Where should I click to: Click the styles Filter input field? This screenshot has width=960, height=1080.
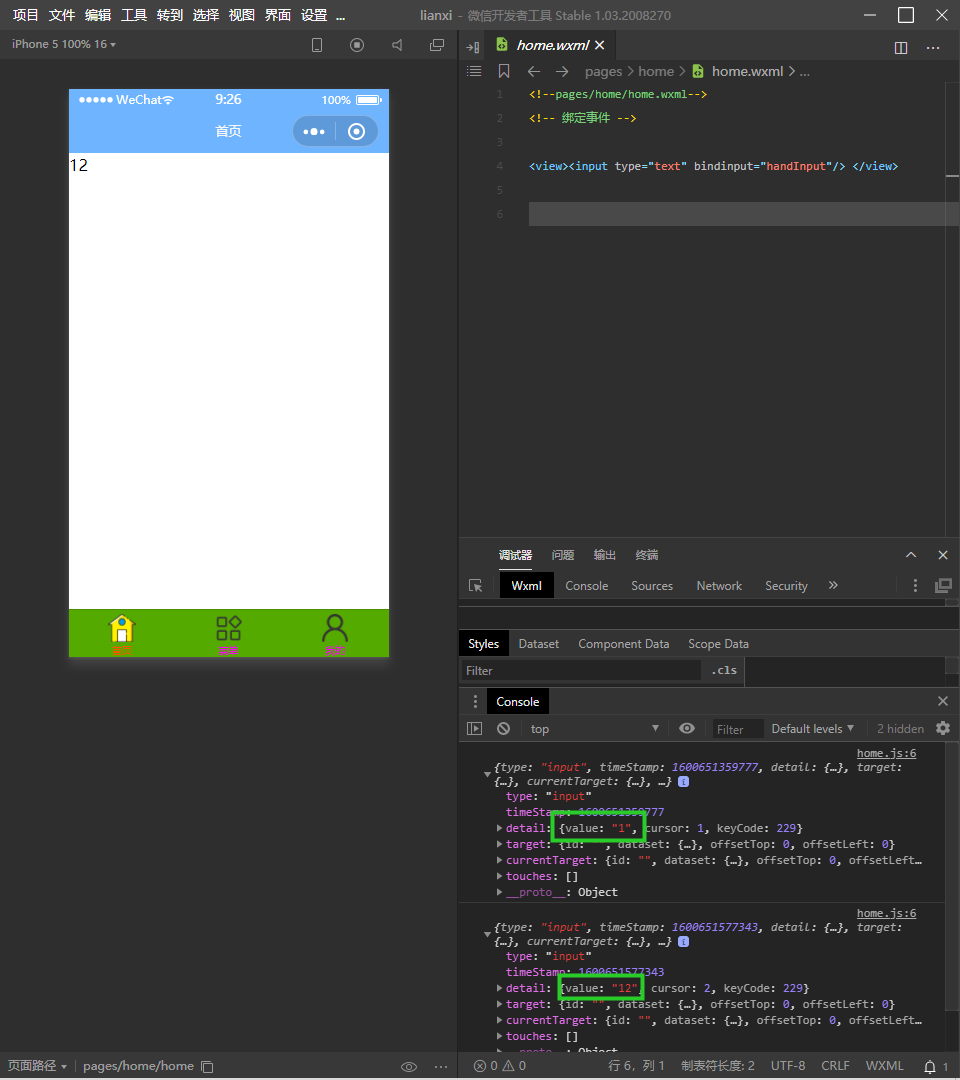pos(581,671)
